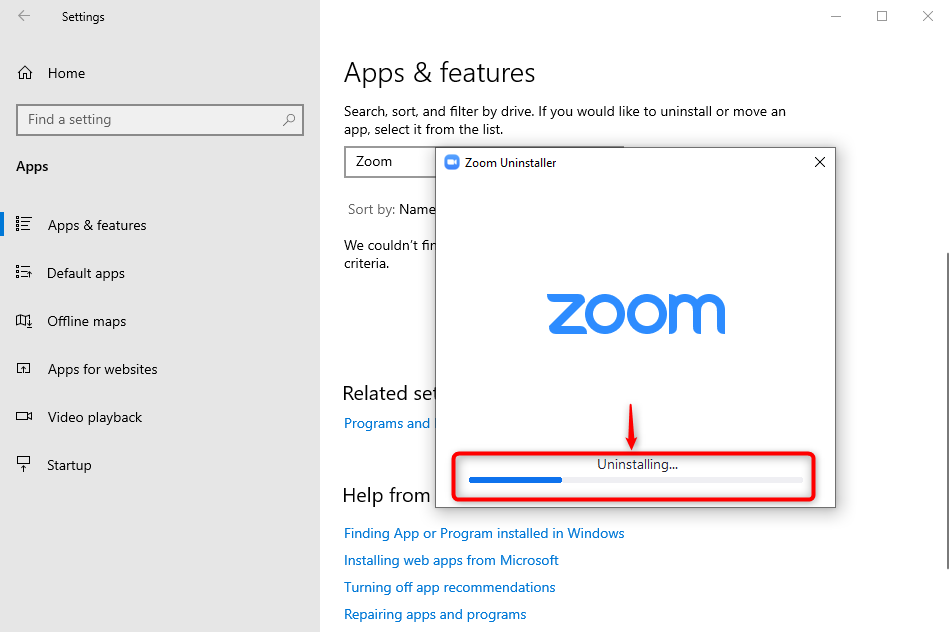Click the Uninstalling progress bar
The width and height of the screenshot is (951, 632).
[x=636, y=480]
